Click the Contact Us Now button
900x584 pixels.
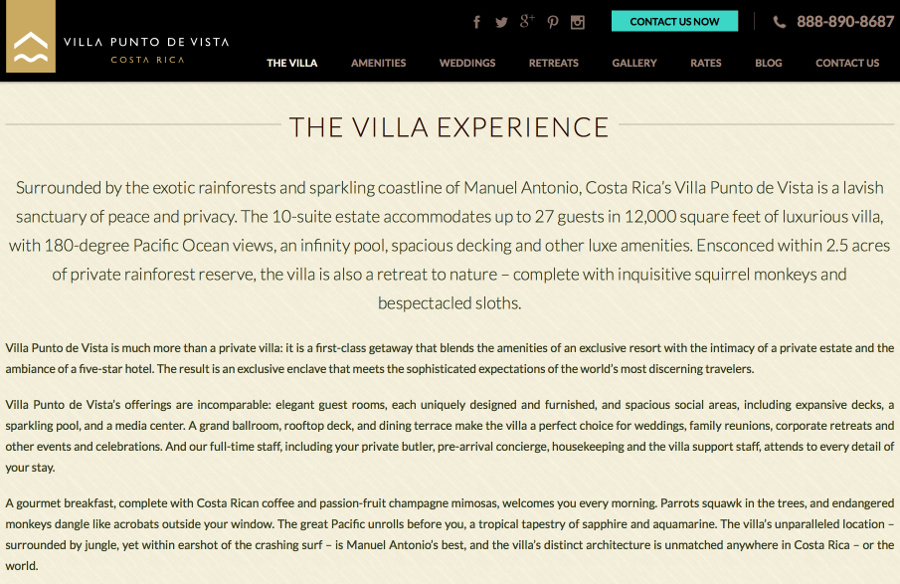coord(674,21)
